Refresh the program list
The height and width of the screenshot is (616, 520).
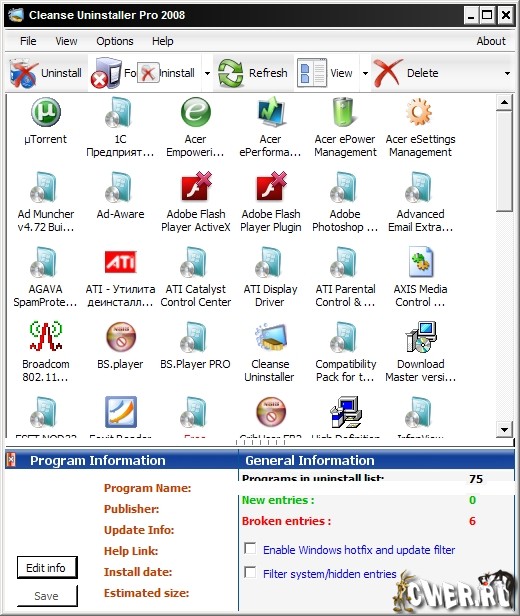coord(254,73)
